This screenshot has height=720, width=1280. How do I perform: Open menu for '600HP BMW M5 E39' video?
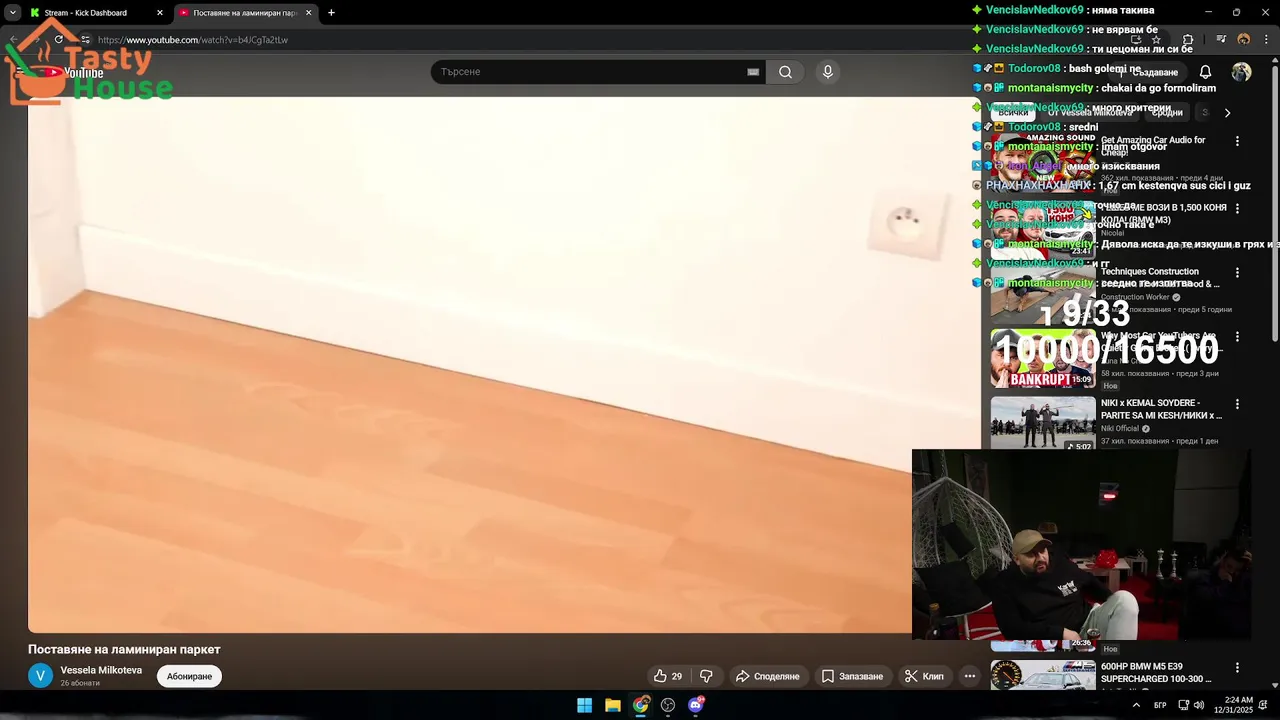1237,667
